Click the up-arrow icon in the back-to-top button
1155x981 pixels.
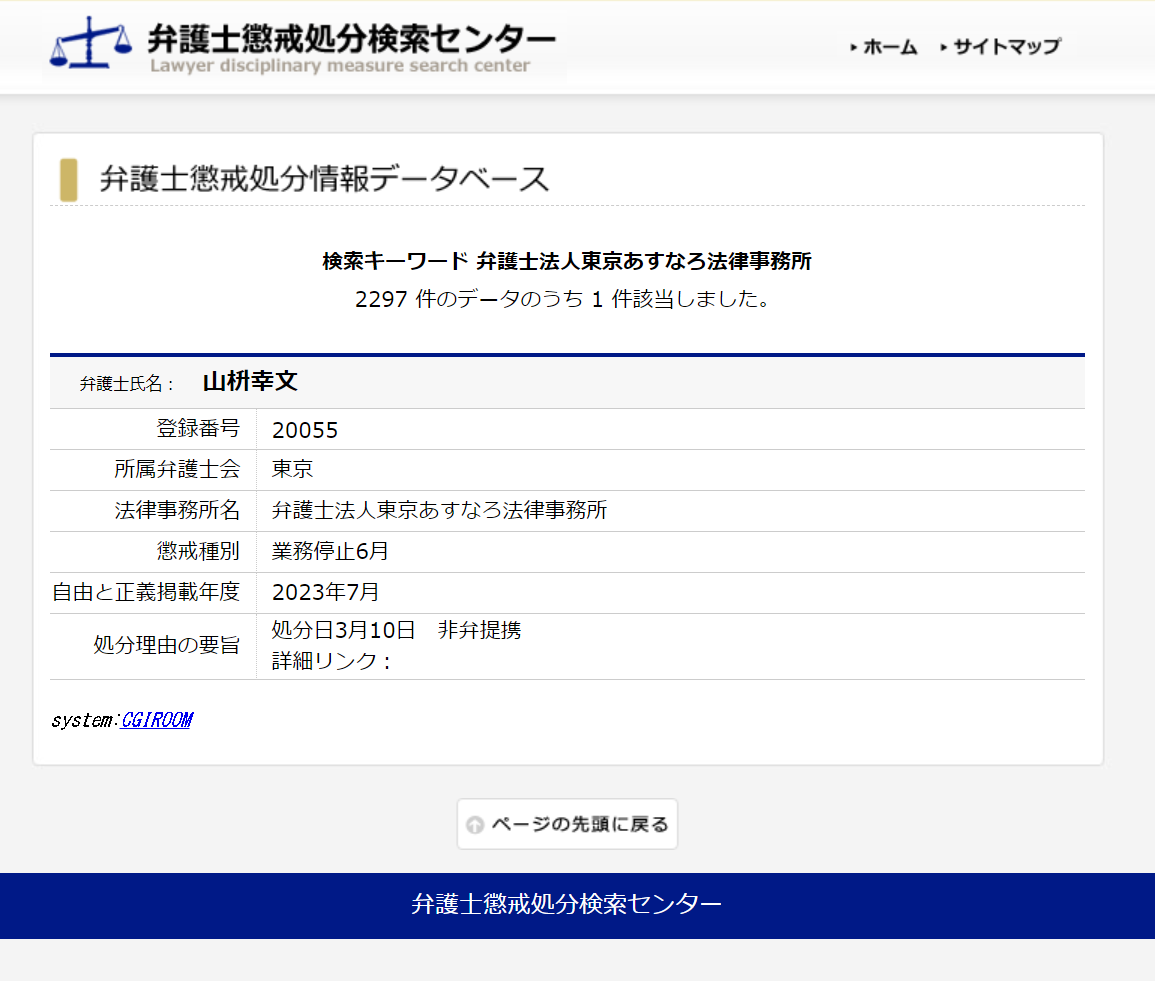pos(475,825)
